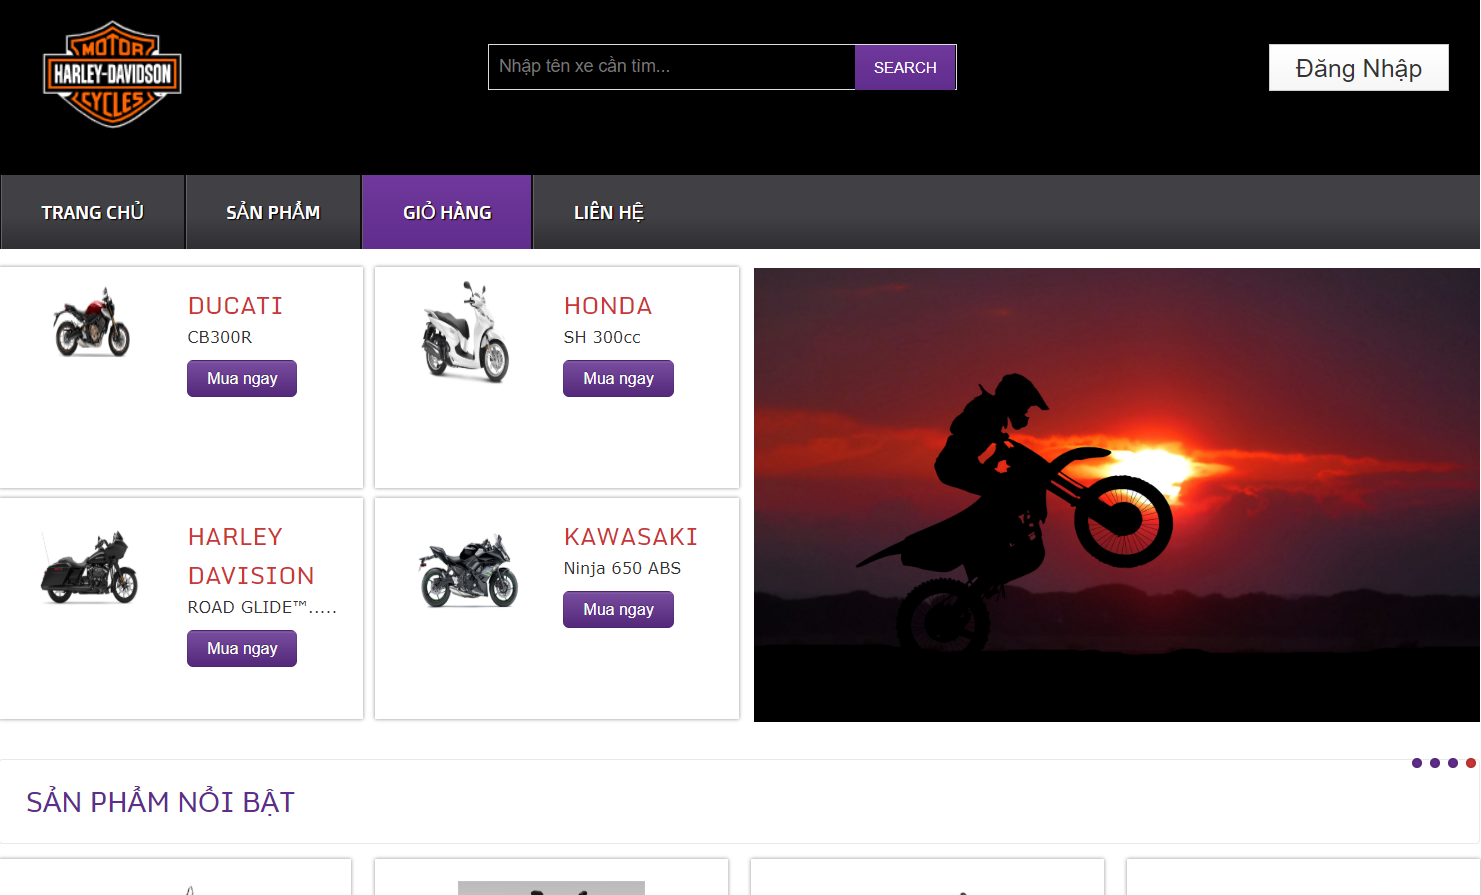Viewport: 1481px width, 895px height.
Task: Click Mua ngay for Harley Road Glide
Action: (242, 649)
